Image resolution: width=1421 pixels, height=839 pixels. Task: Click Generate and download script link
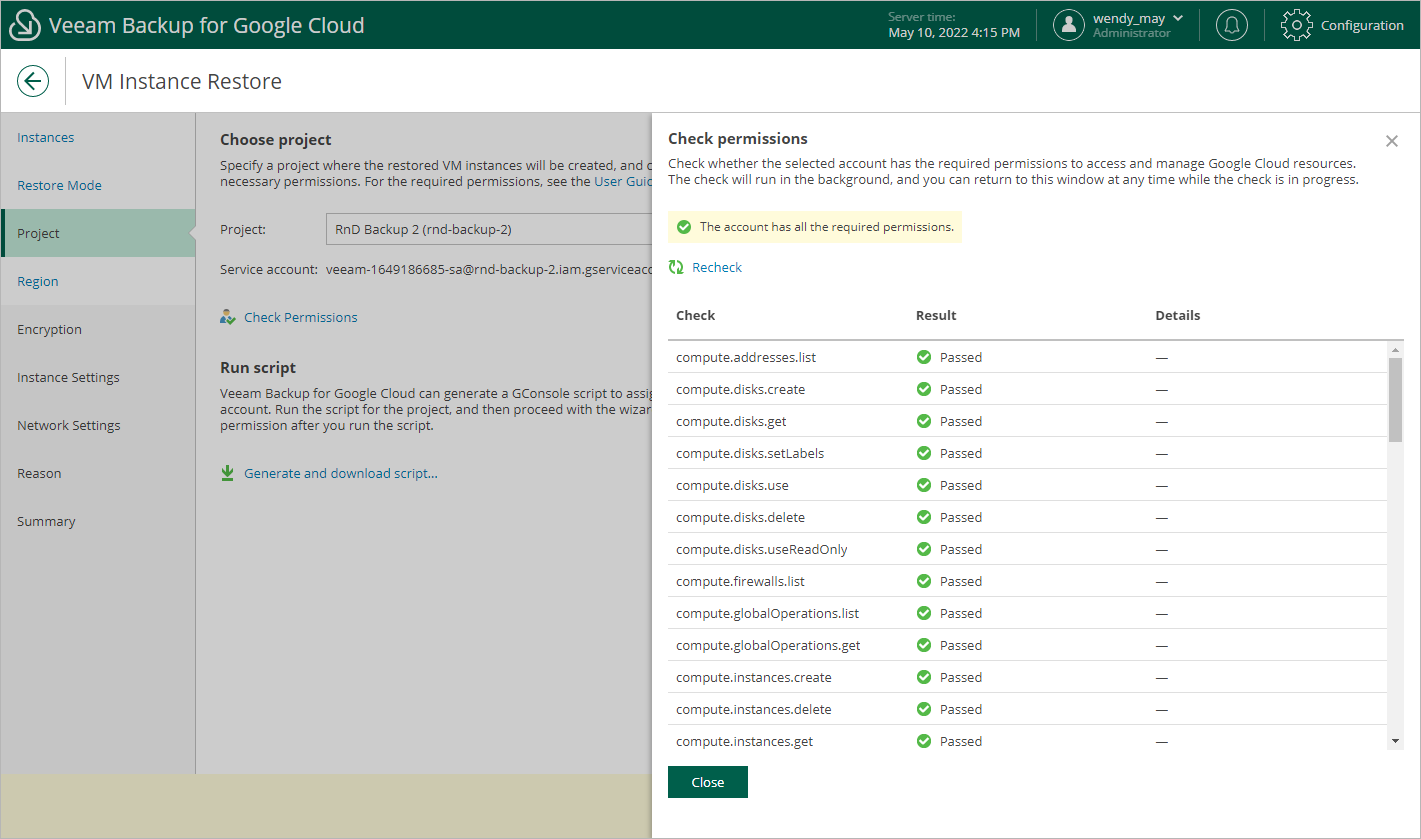point(341,473)
